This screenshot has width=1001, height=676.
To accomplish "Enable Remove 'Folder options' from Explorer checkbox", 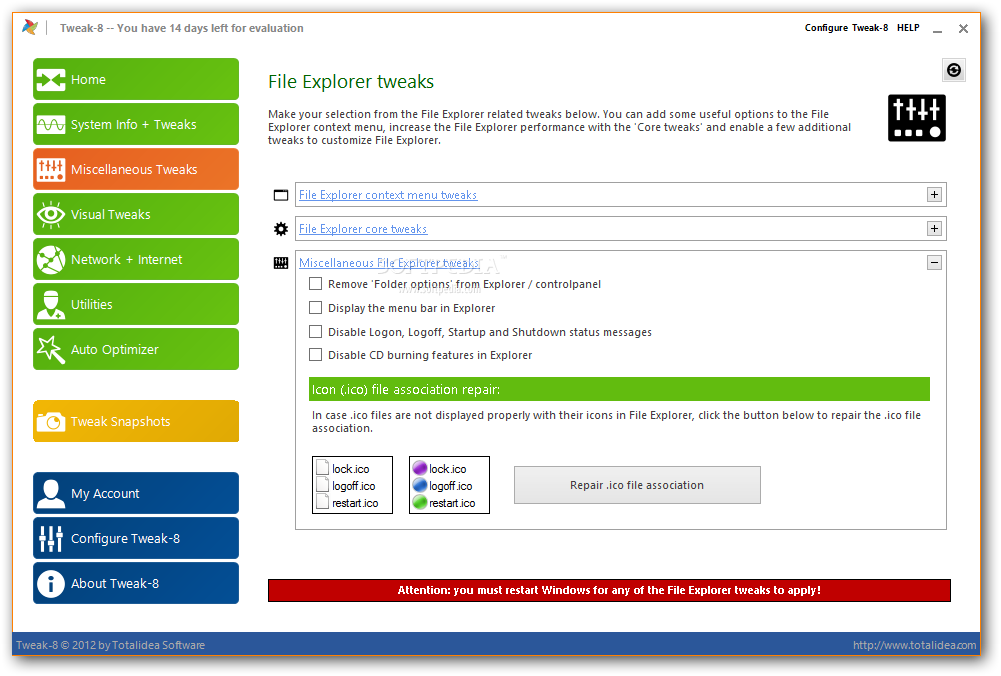I will point(315,283).
